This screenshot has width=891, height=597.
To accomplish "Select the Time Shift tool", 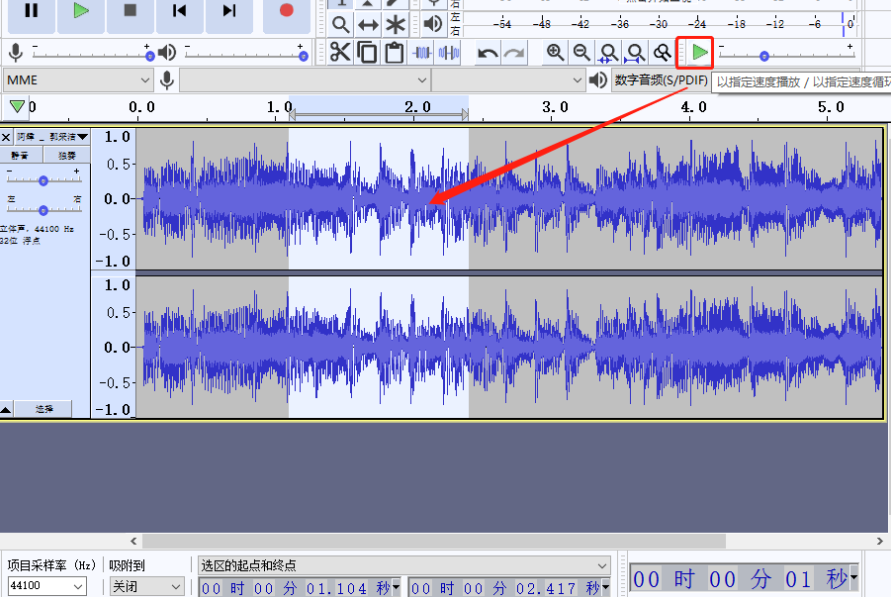I will (x=368, y=24).
